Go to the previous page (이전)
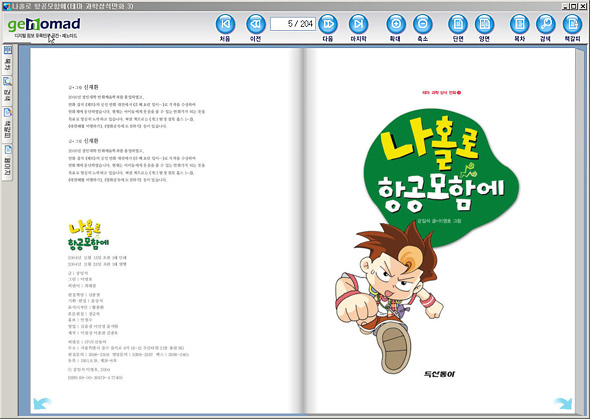Screen dimensions: 590x419 (x=255, y=24)
